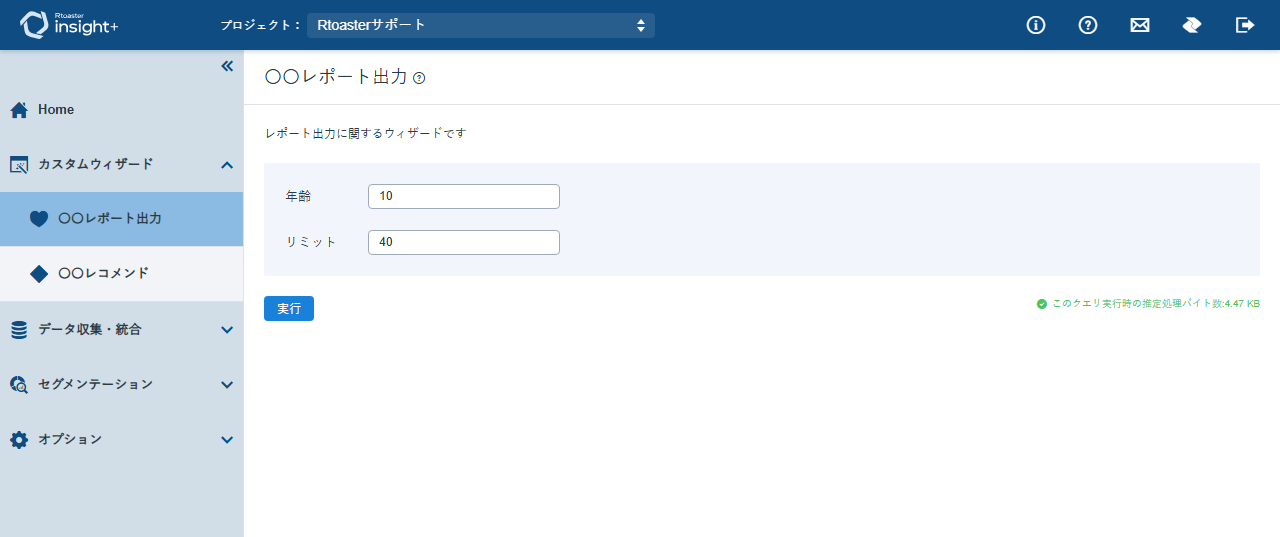Select 〇〇レポート出力 in the sidebar
This screenshot has height=537, width=1280.
pos(121,218)
